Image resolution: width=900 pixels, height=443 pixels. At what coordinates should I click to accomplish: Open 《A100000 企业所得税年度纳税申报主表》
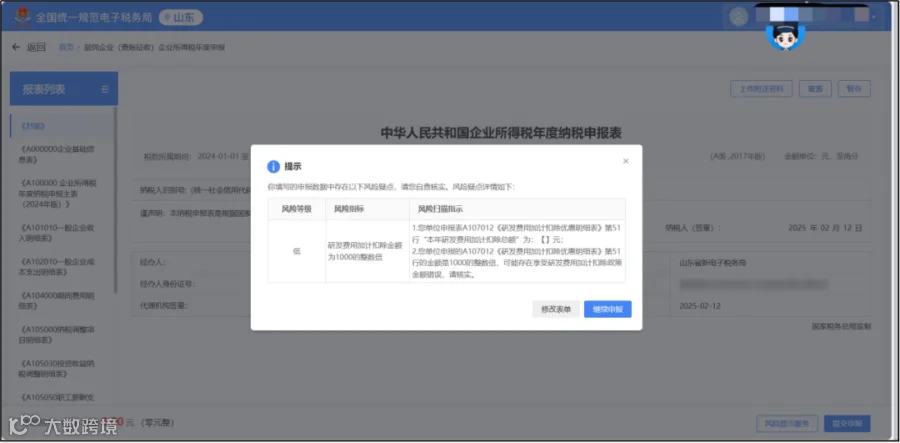click(58, 193)
